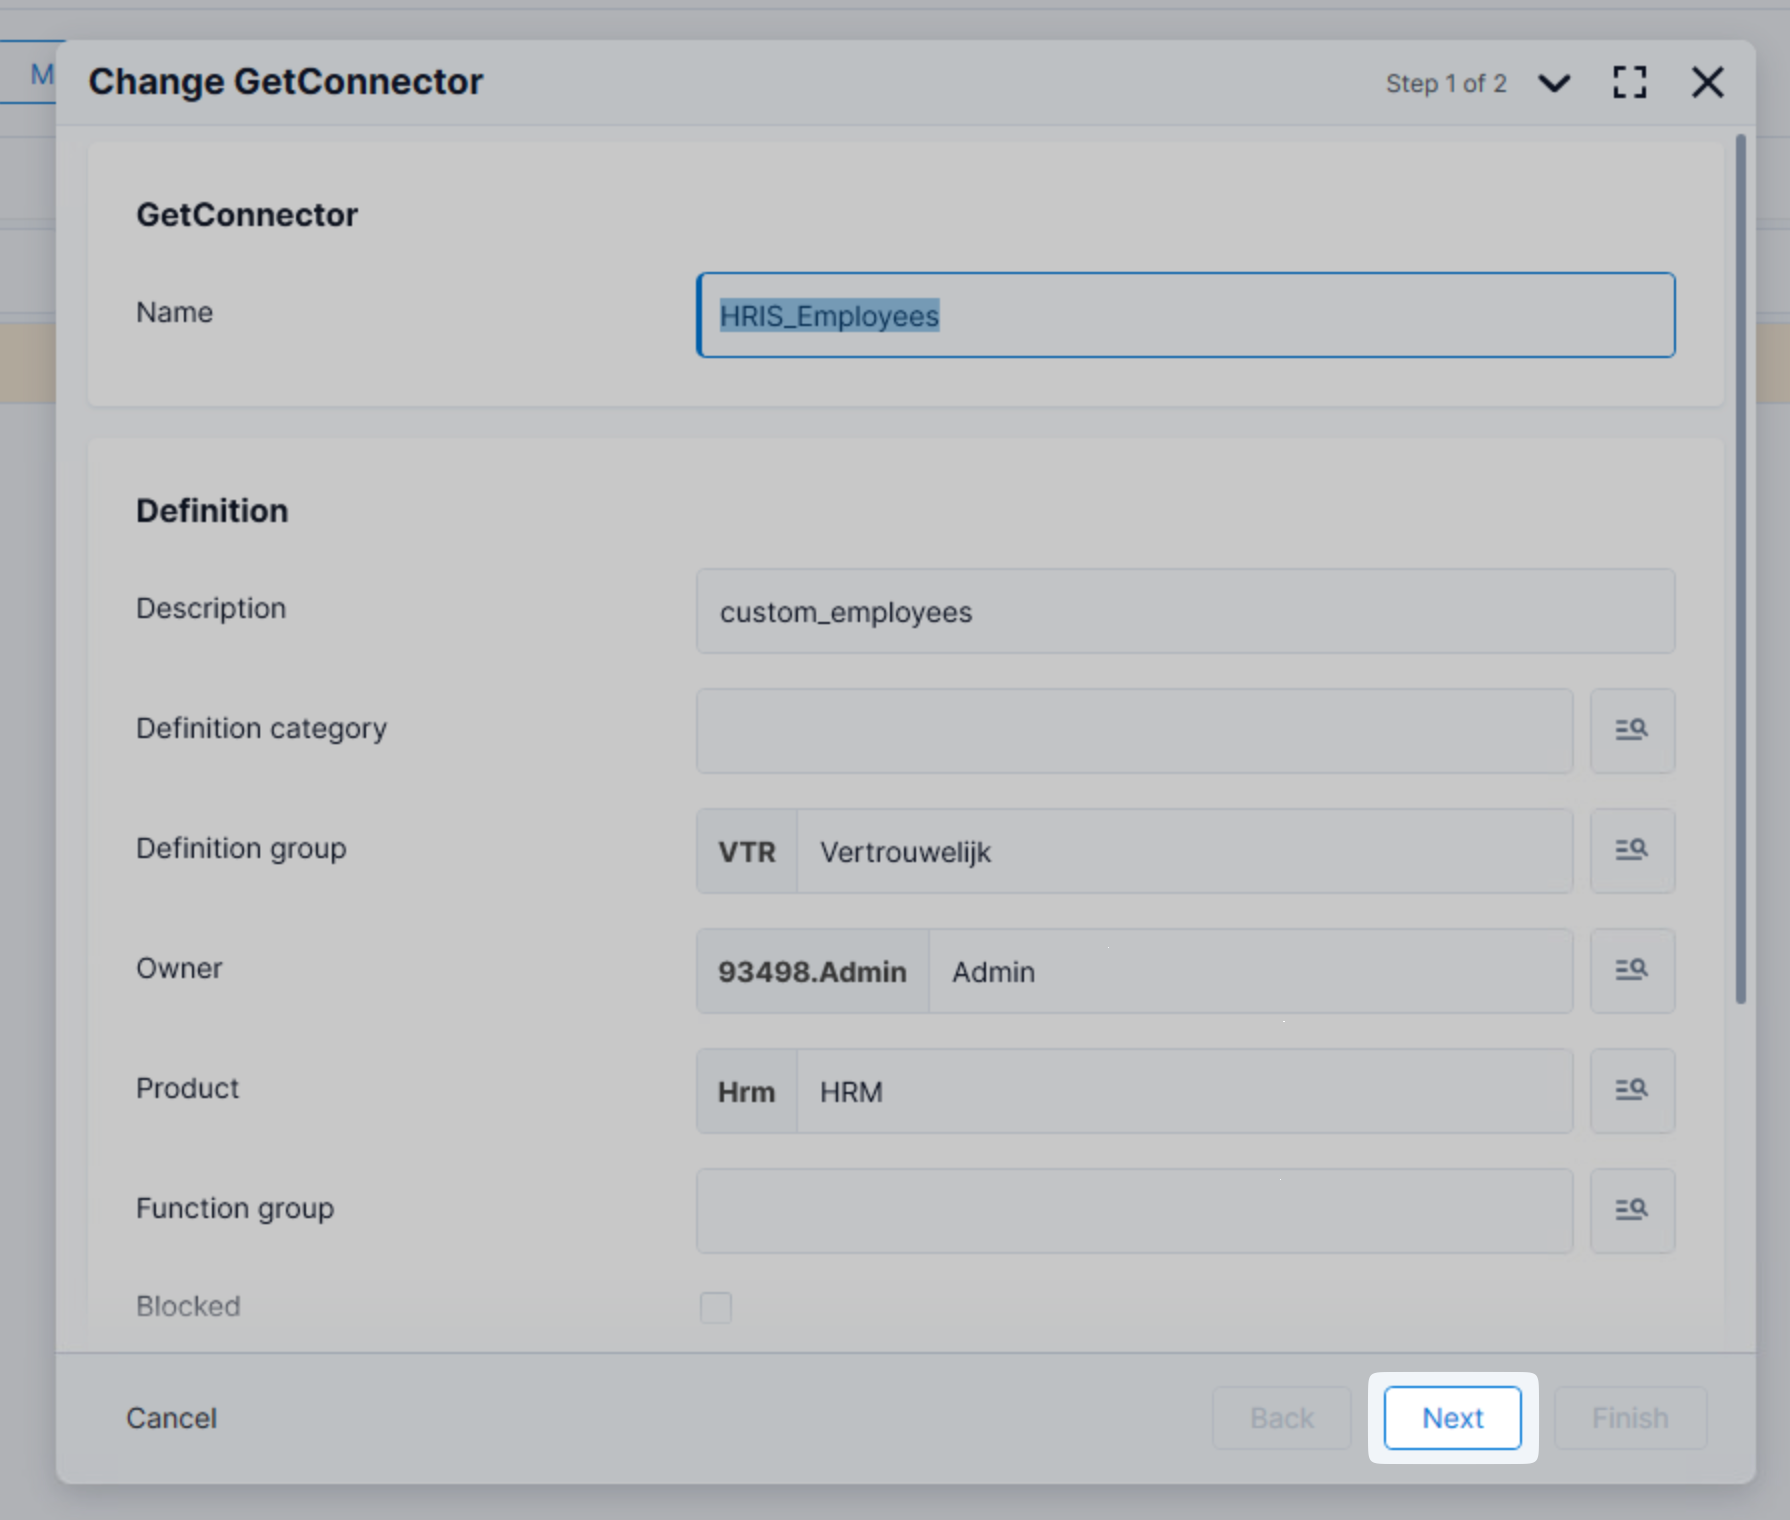Open the Product lookup icon
The height and width of the screenshot is (1520, 1790).
pos(1632,1090)
